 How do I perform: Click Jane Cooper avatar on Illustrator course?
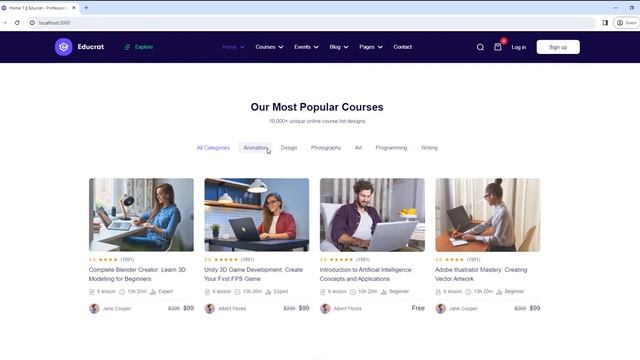[x=440, y=309]
